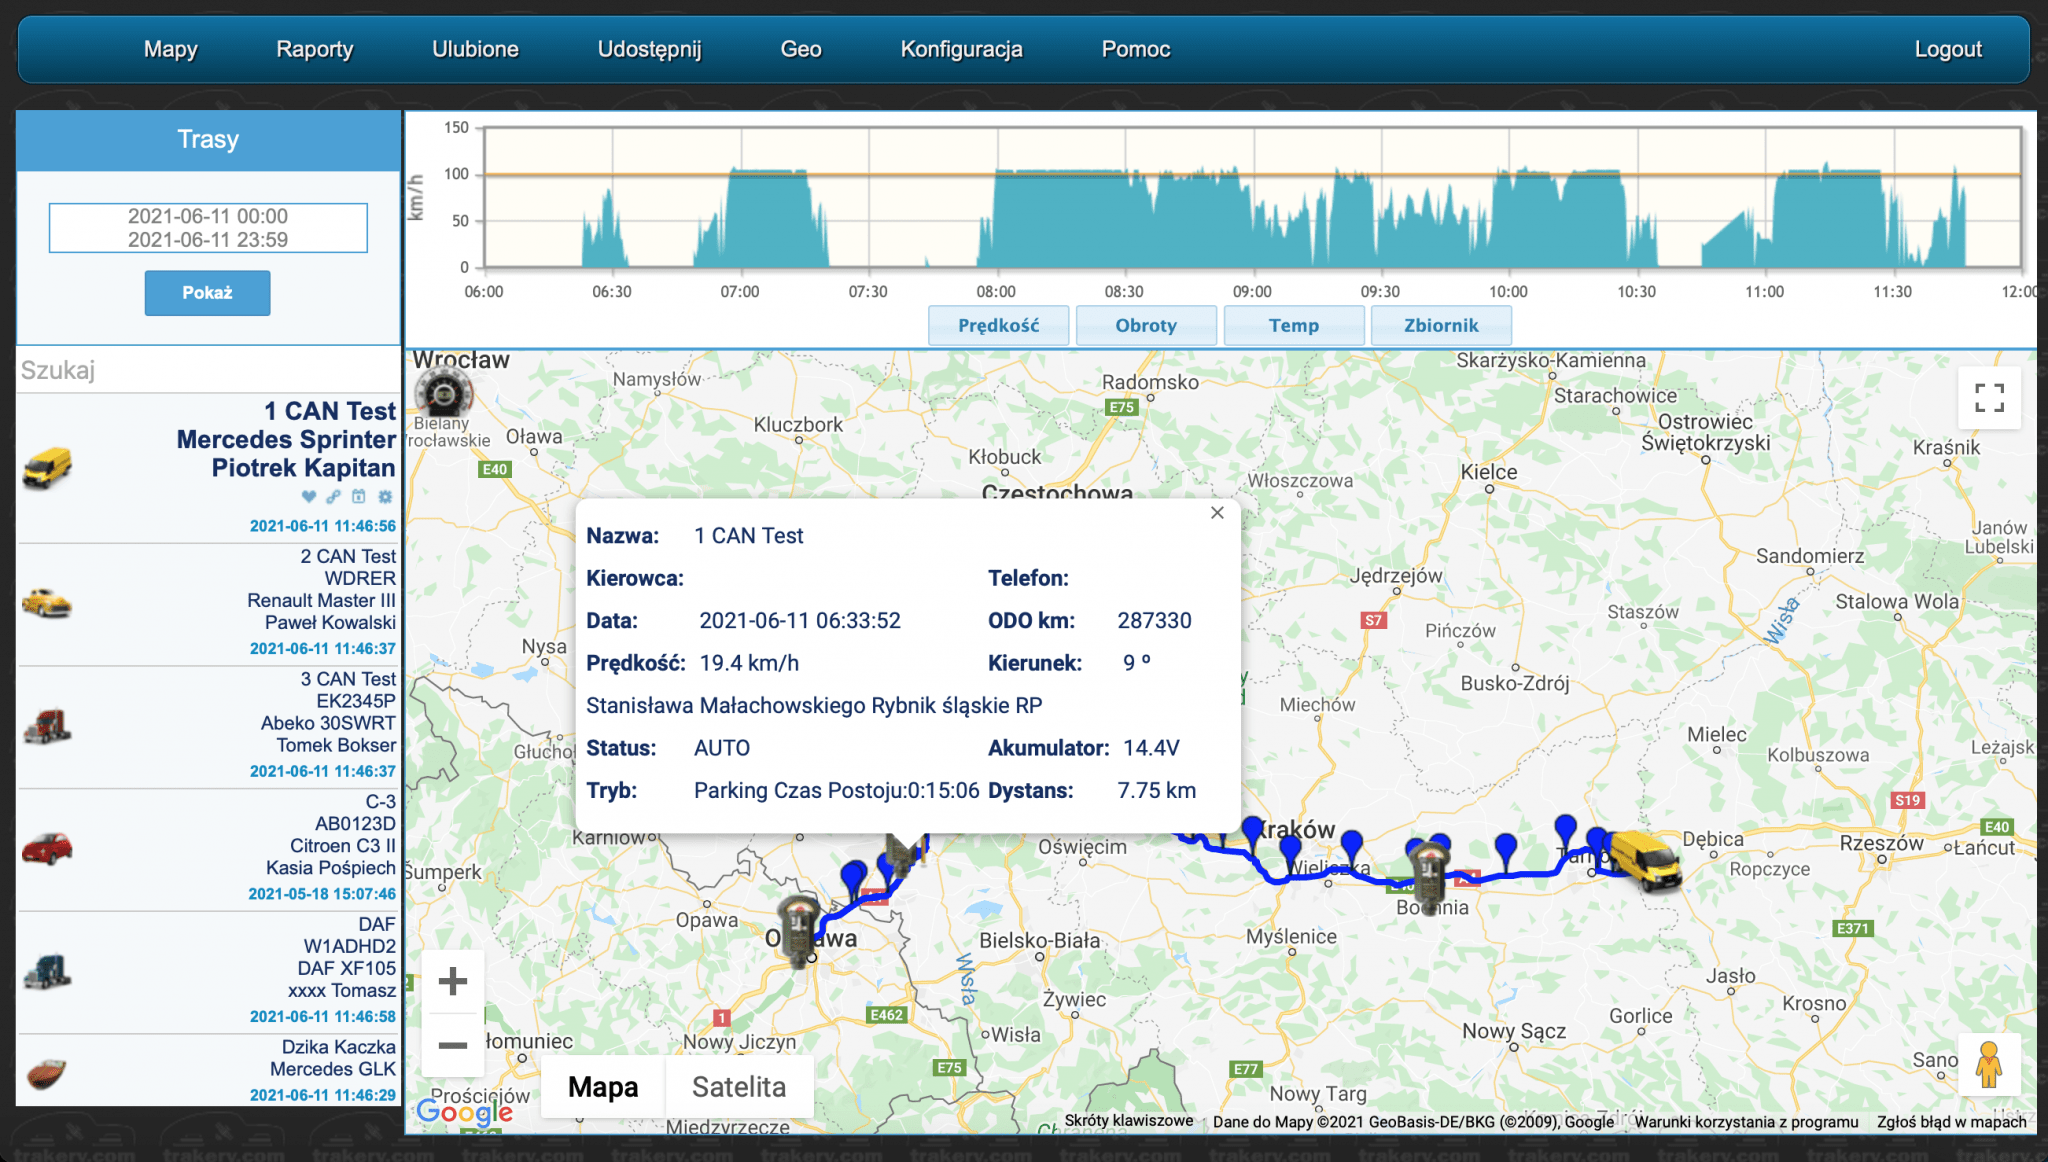Zoom in the map with plus button

tap(453, 981)
